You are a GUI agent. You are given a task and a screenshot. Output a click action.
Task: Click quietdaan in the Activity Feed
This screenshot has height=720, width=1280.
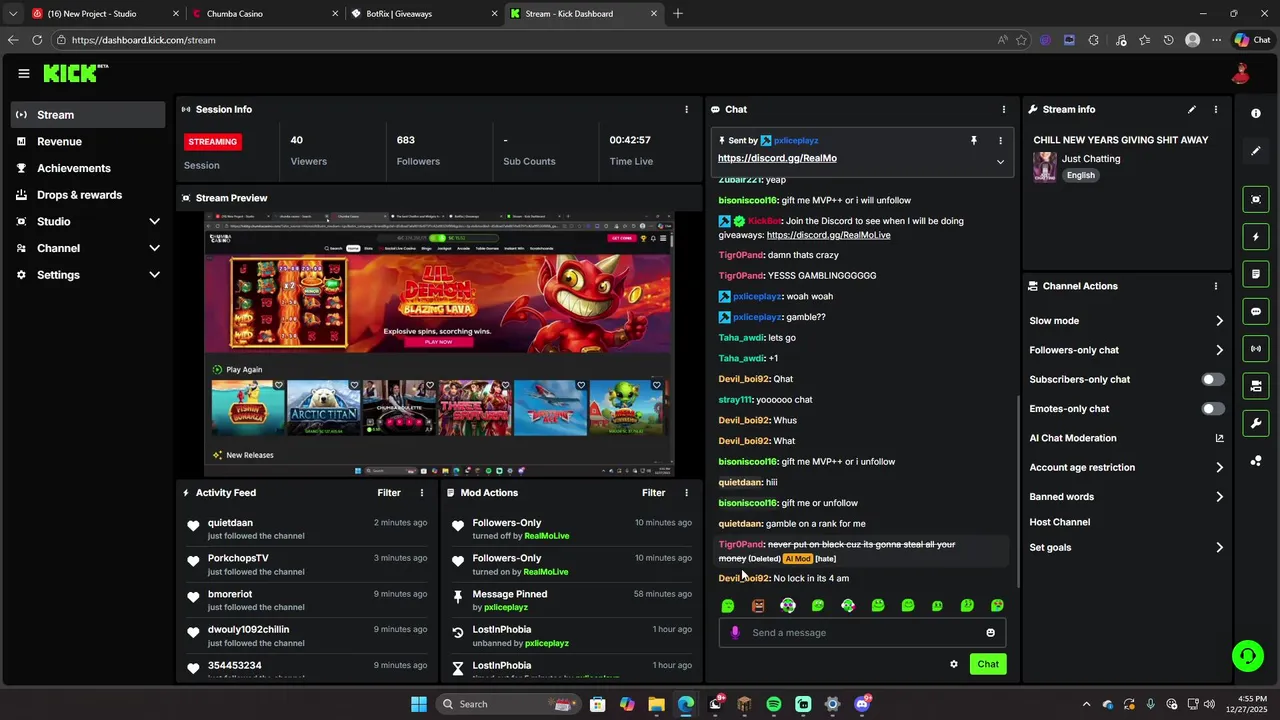tap(230, 523)
